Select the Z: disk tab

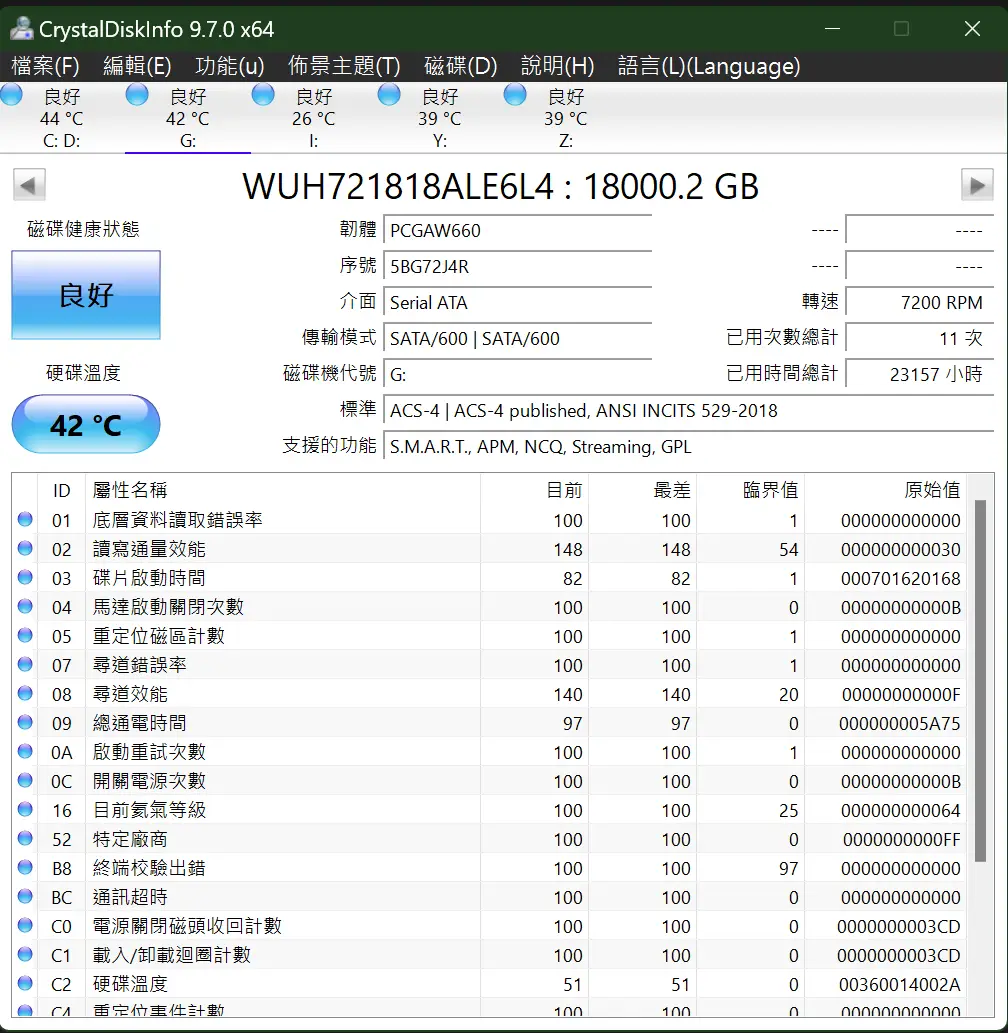[565, 119]
